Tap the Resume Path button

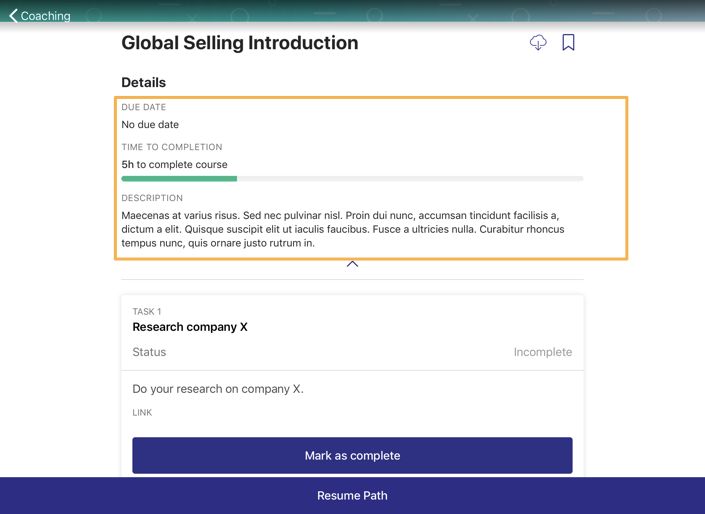352,496
